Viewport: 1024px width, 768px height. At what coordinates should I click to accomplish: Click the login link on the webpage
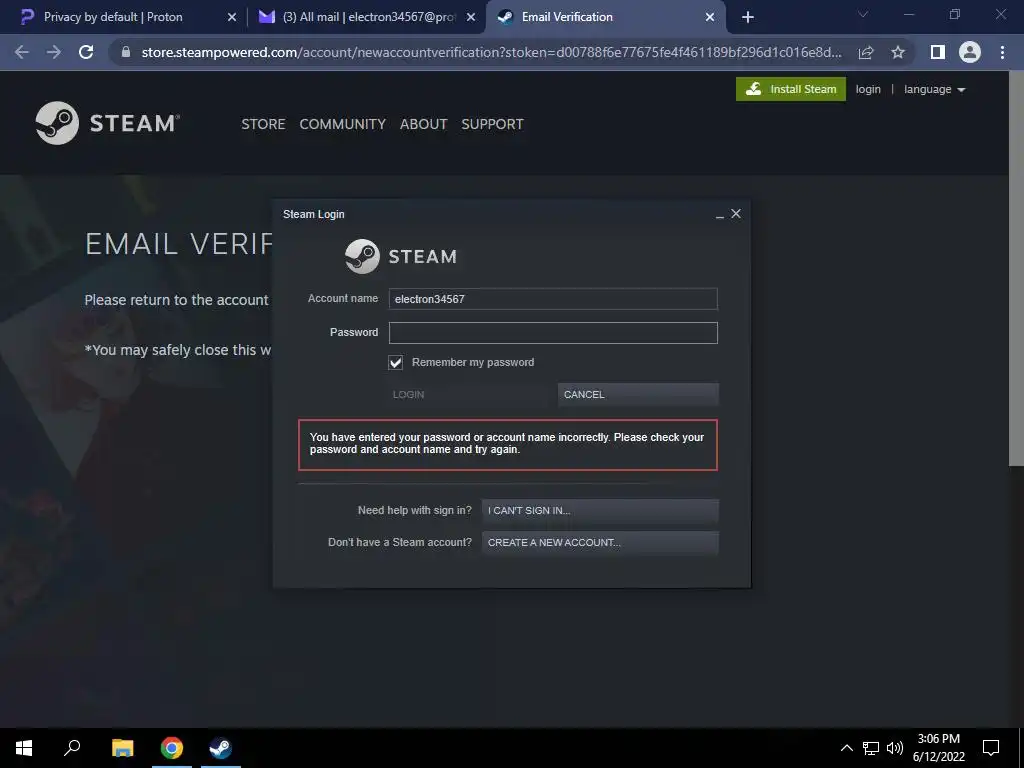(x=868, y=89)
